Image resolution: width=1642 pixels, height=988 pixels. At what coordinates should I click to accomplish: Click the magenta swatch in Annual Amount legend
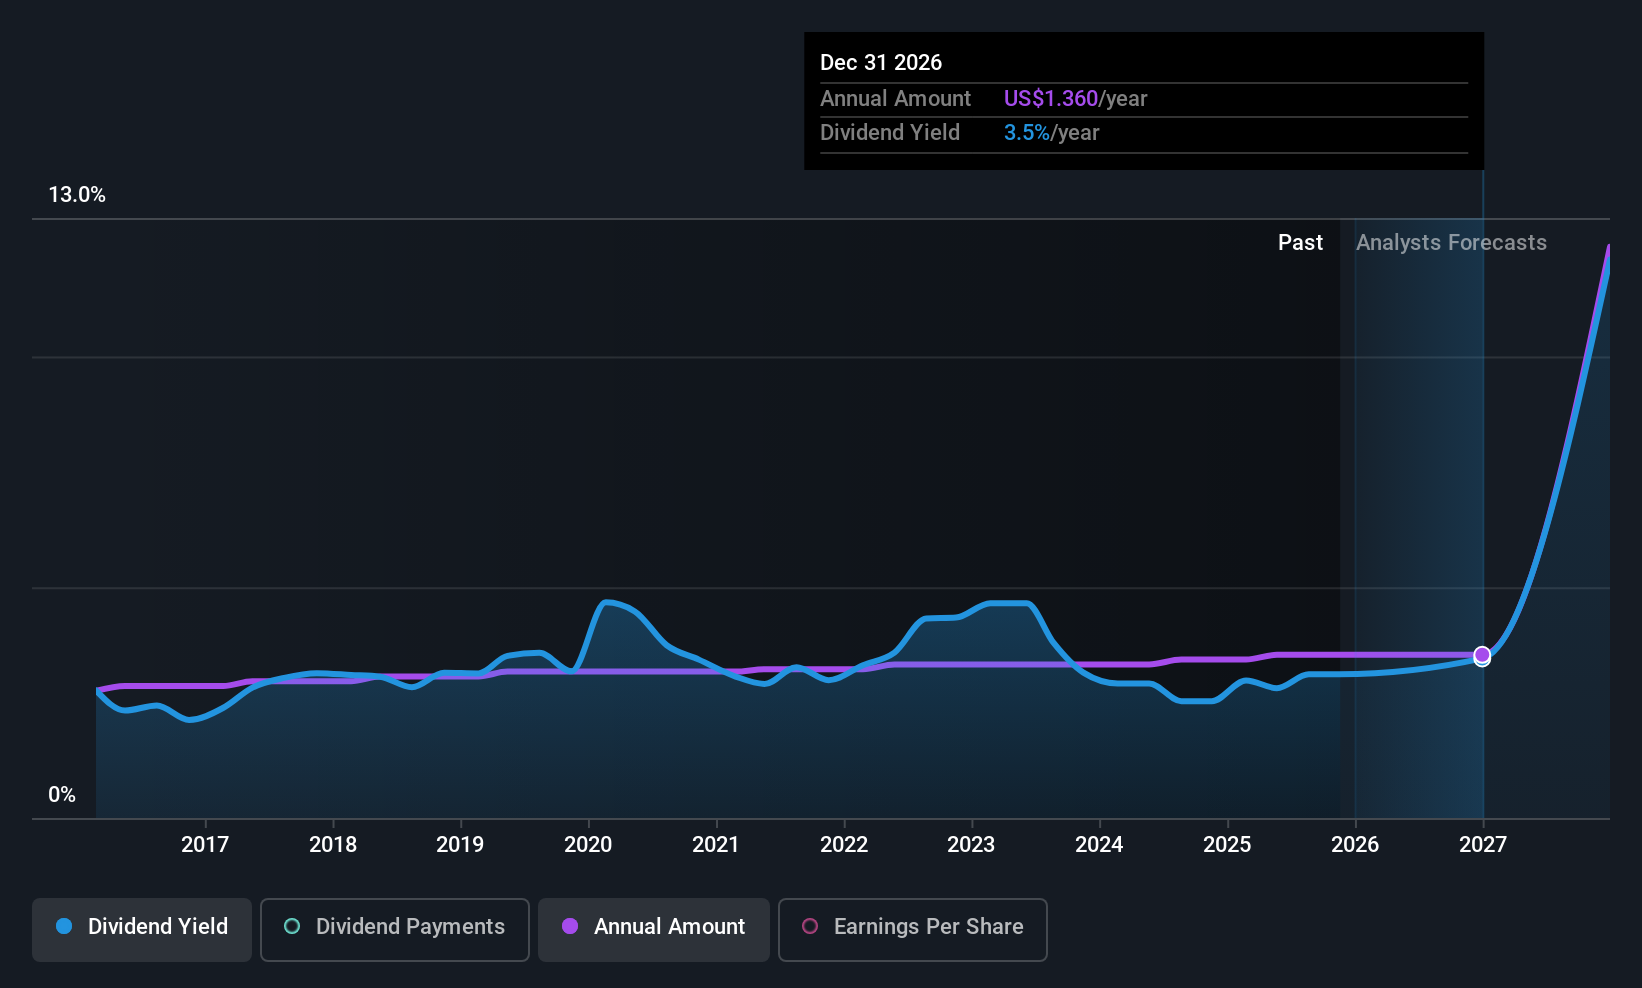(x=570, y=927)
